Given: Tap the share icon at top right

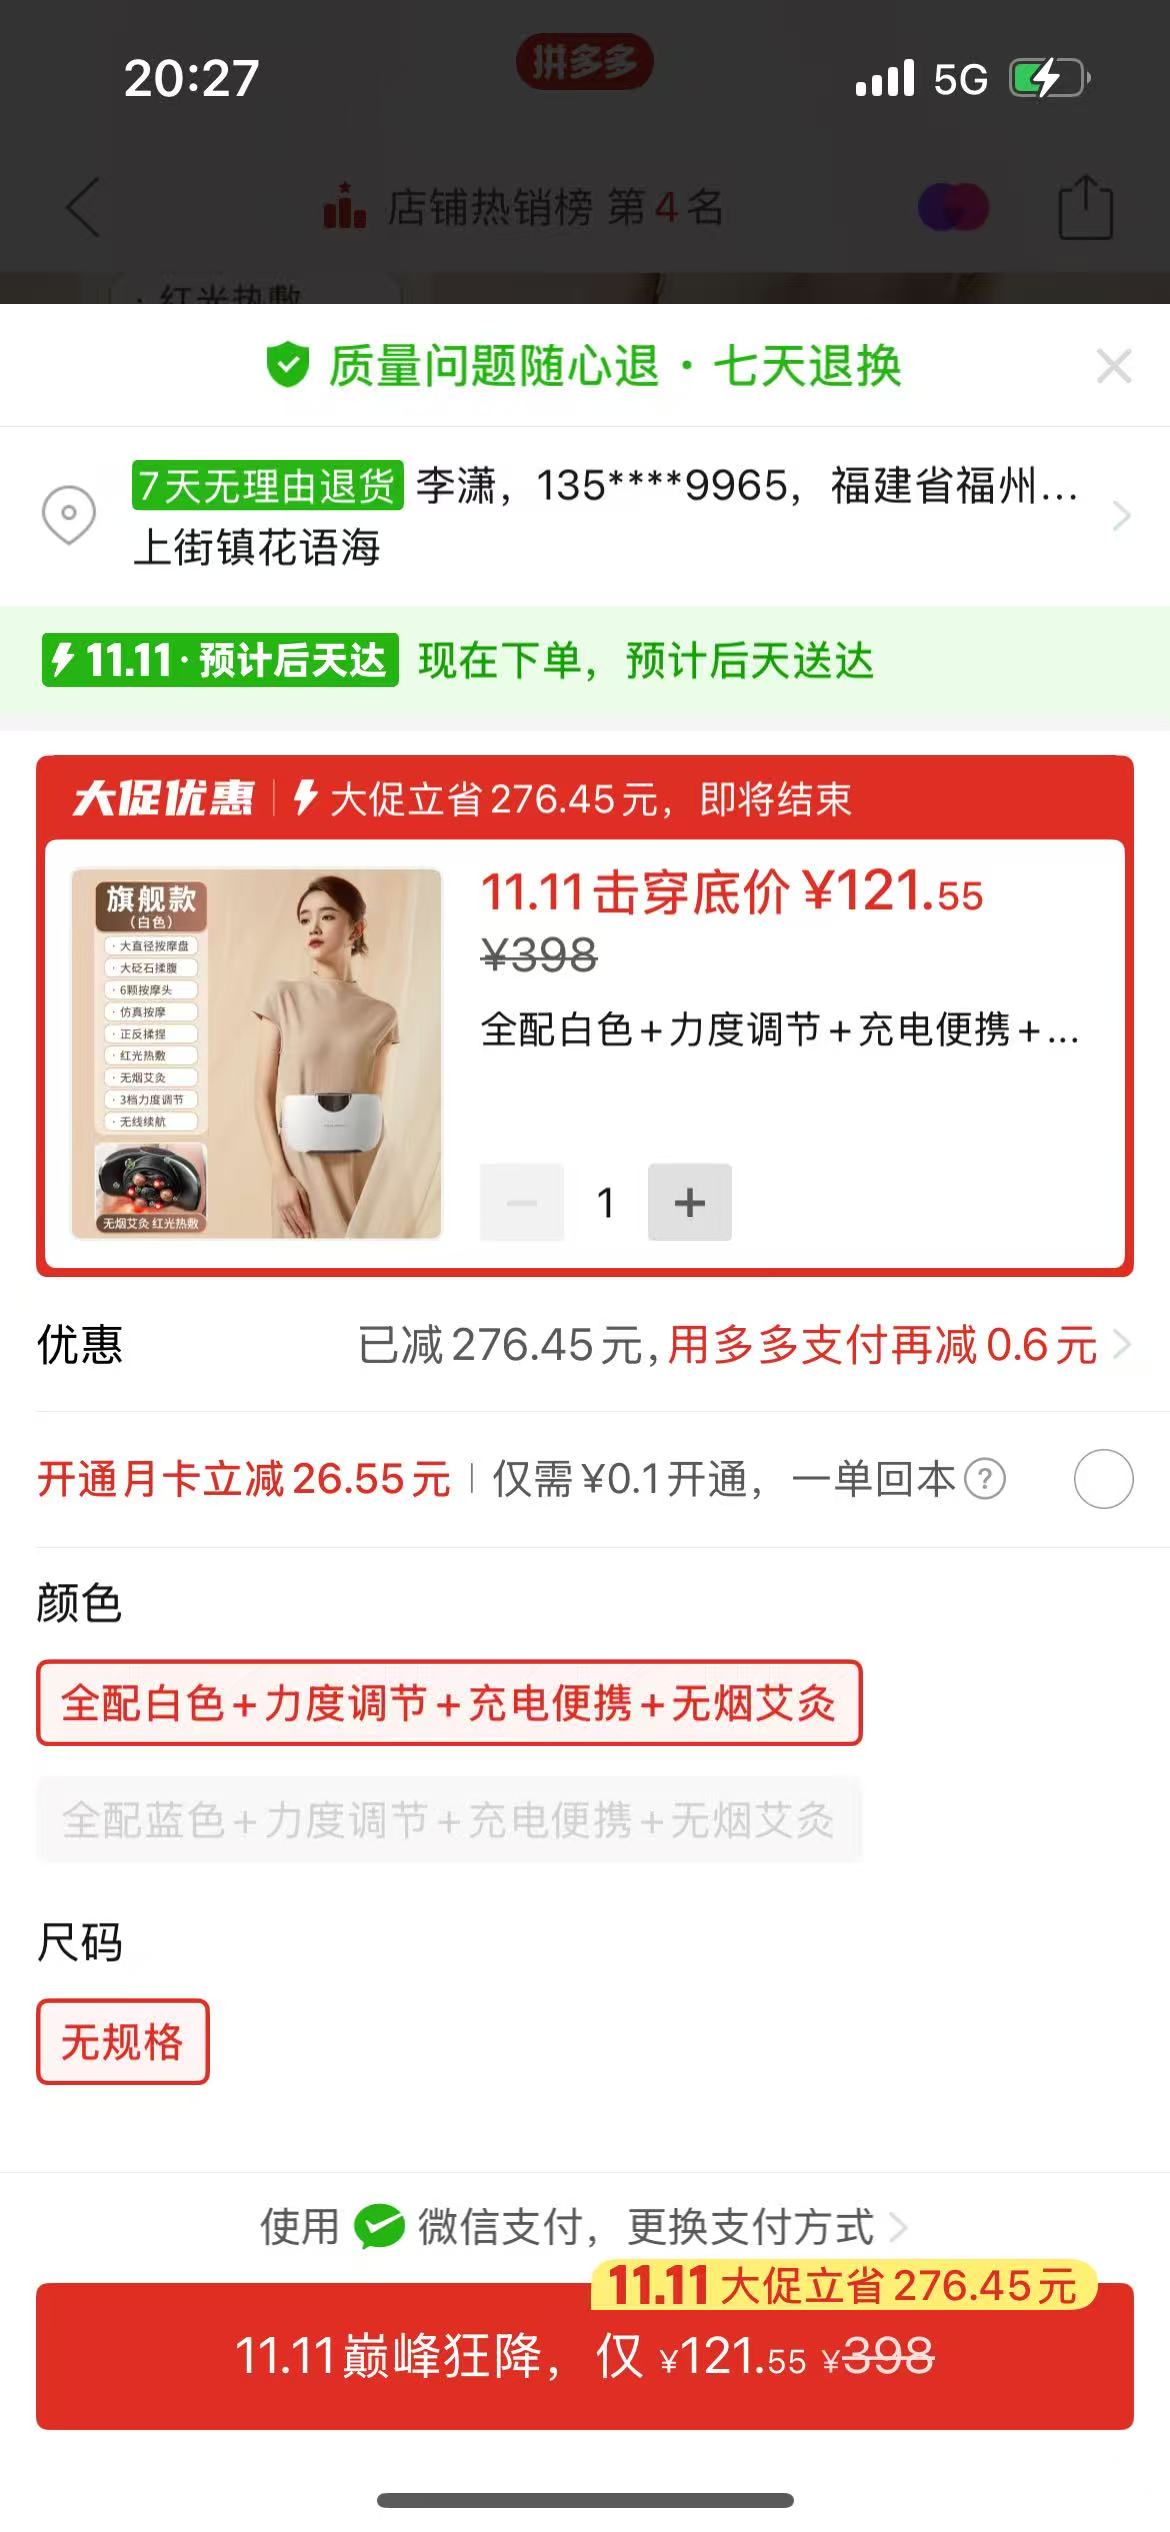Looking at the screenshot, I should [1086, 207].
